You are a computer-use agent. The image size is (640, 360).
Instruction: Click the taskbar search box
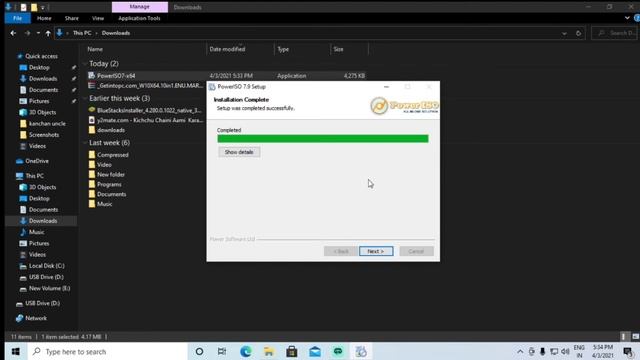(x=108, y=351)
